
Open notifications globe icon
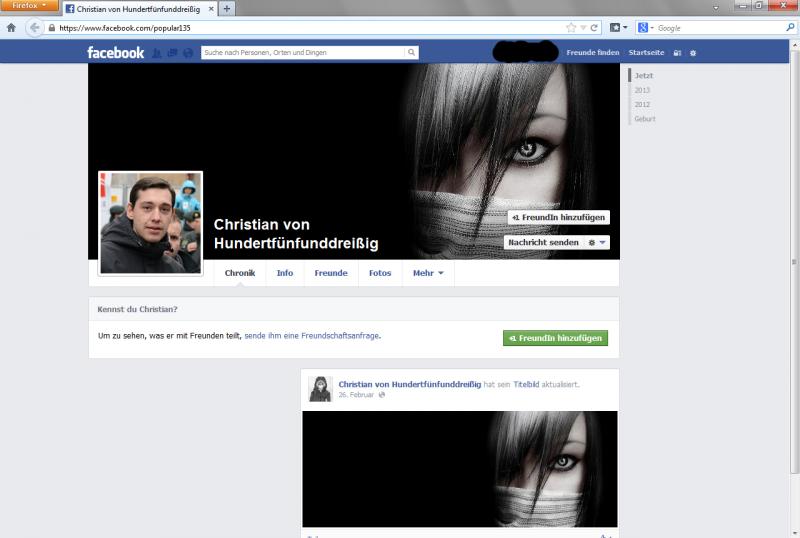187,53
